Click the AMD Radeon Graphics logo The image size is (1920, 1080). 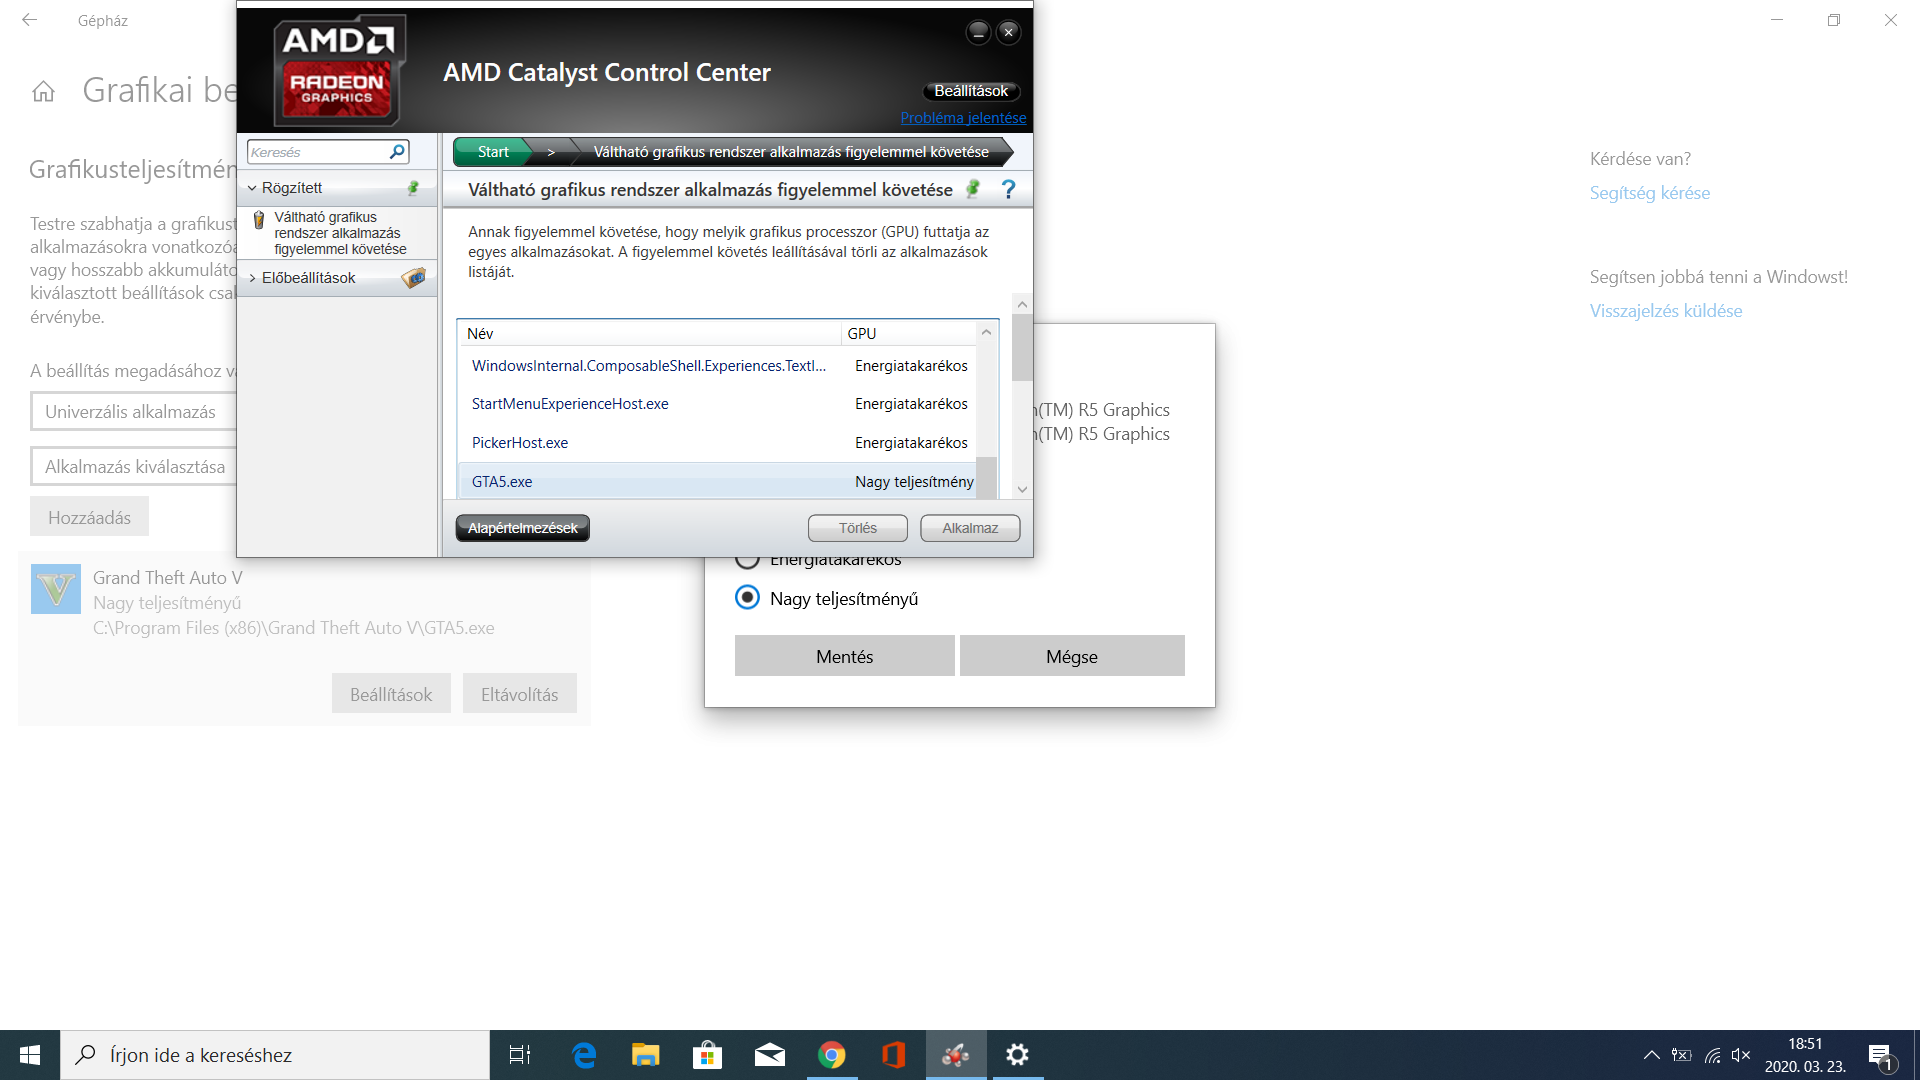pyautogui.click(x=339, y=70)
